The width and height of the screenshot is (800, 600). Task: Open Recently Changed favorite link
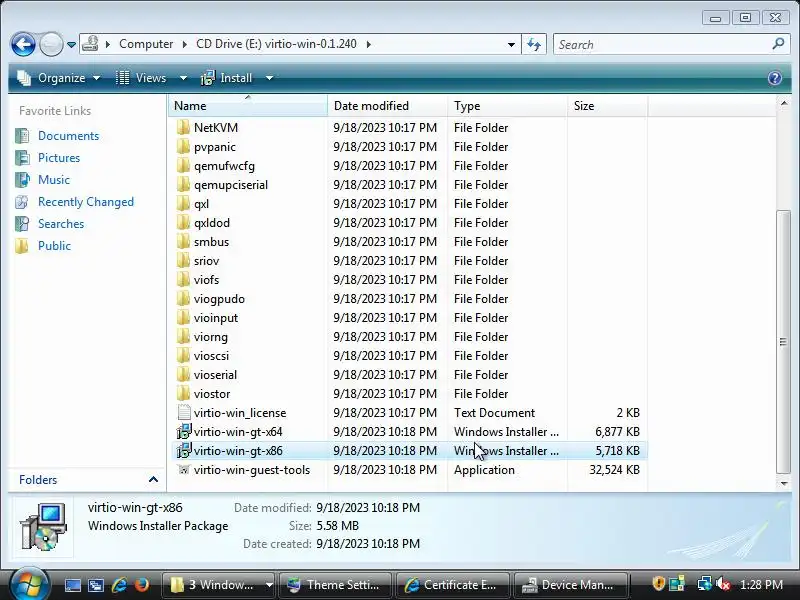(x=86, y=202)
